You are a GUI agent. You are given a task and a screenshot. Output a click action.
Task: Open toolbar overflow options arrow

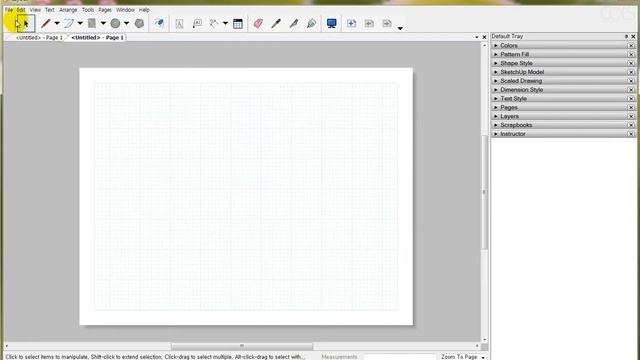[x=400, y=28]
